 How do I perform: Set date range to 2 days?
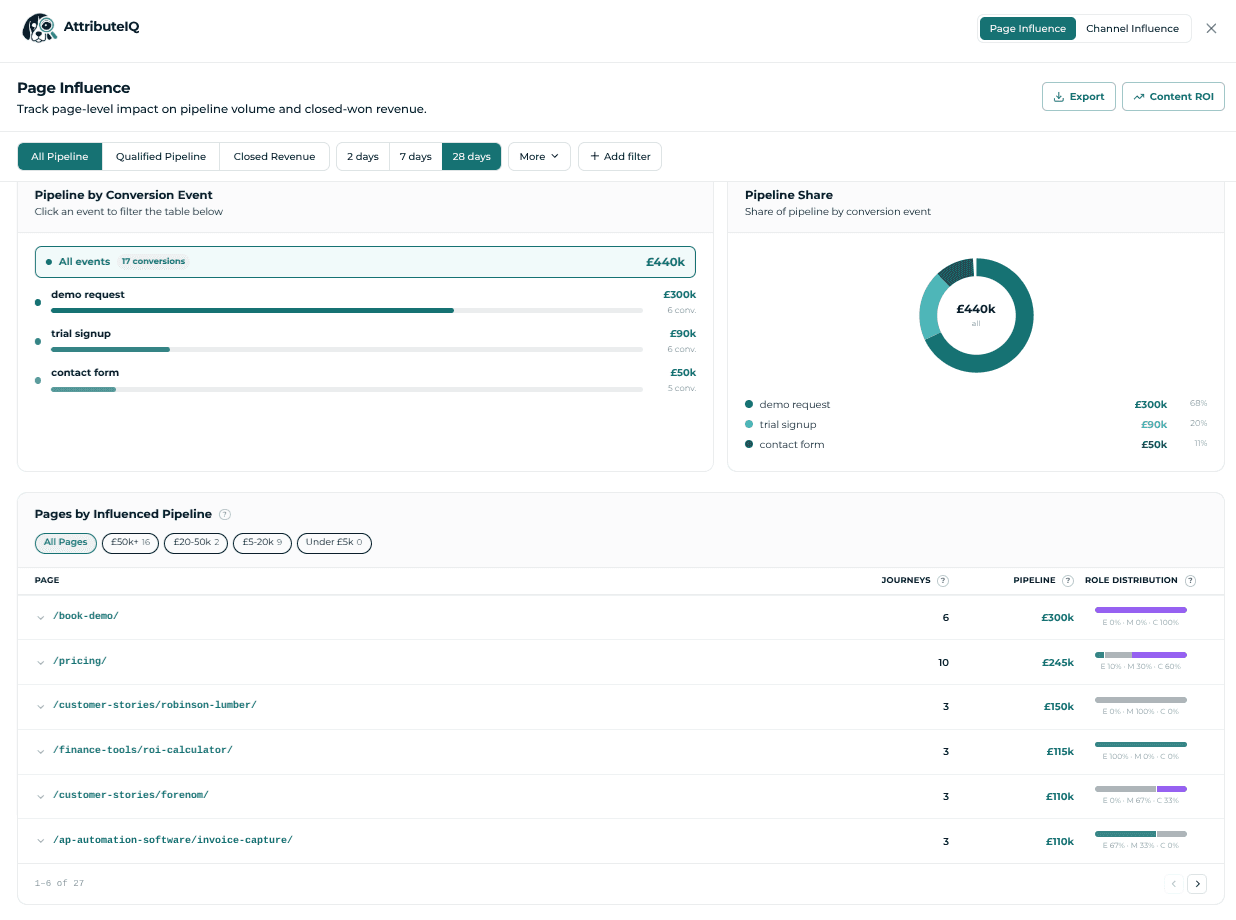363,156
